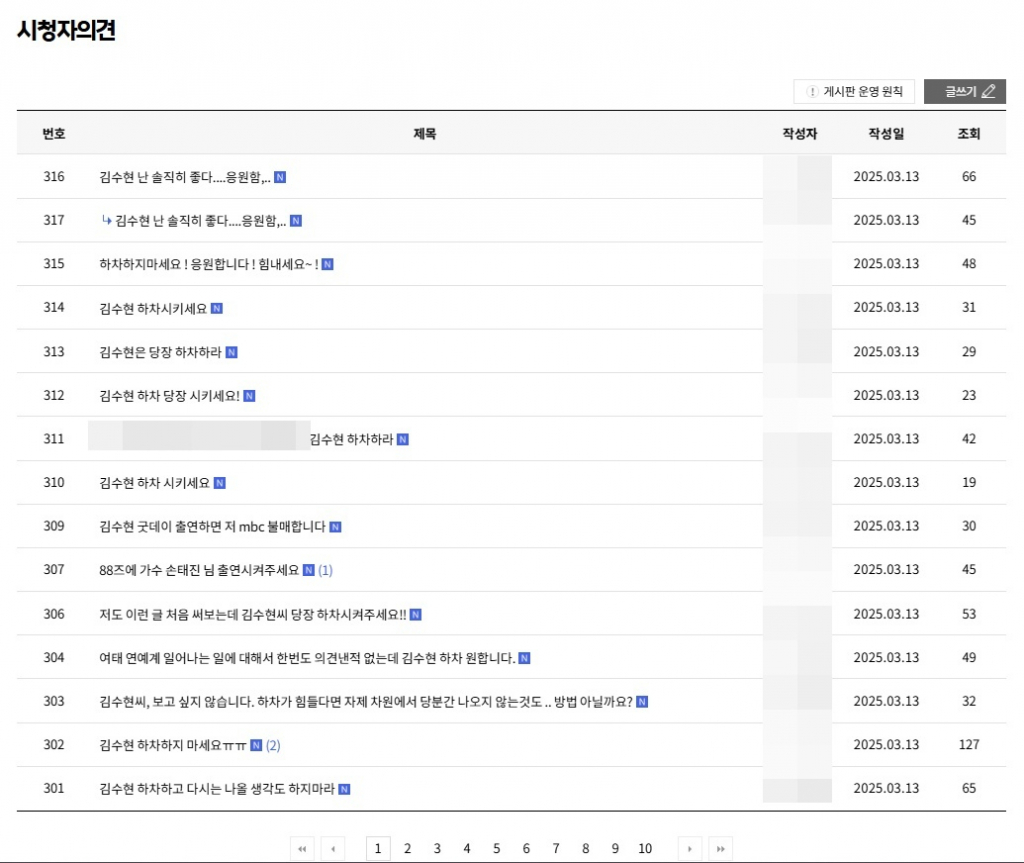
Task: Click the new badge on post 301
Action: [x=344, y=789]
